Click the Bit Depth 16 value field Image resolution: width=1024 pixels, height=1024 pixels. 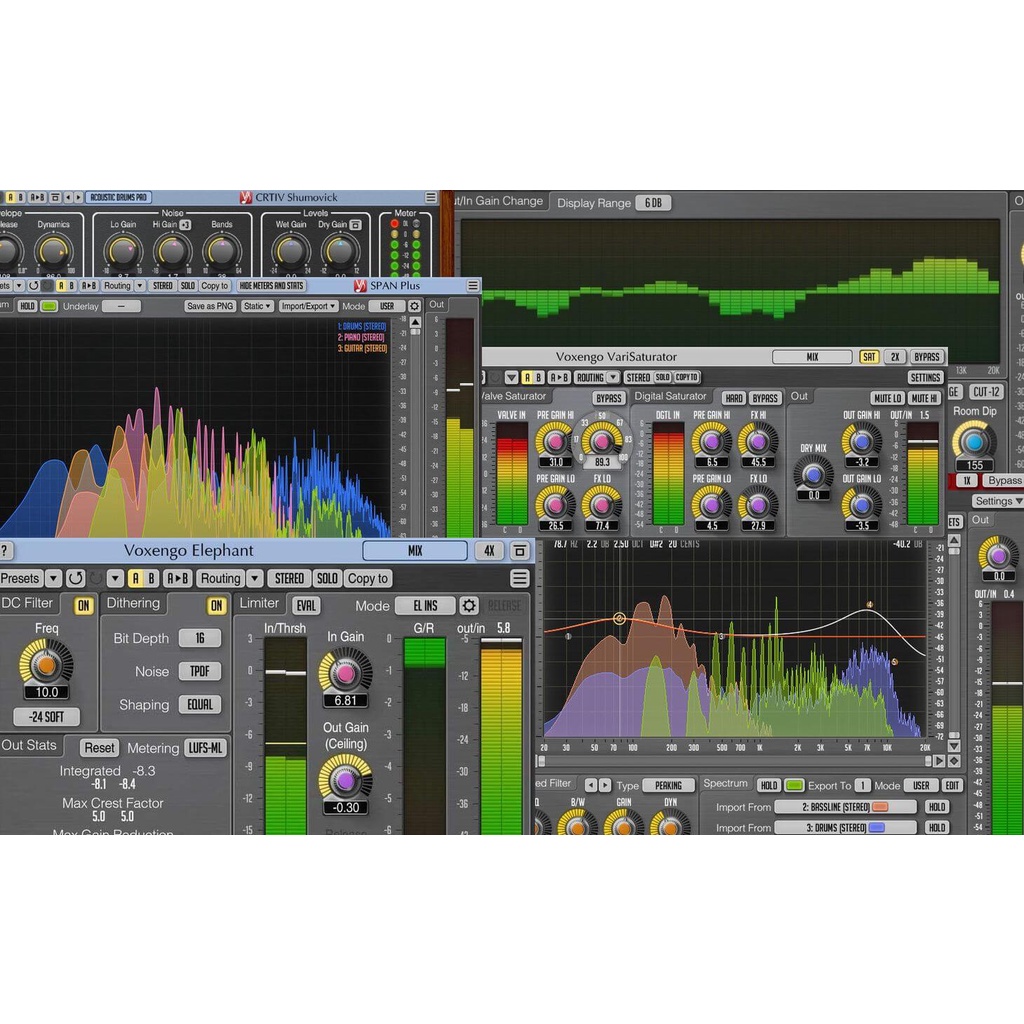[x=200, y=638]
